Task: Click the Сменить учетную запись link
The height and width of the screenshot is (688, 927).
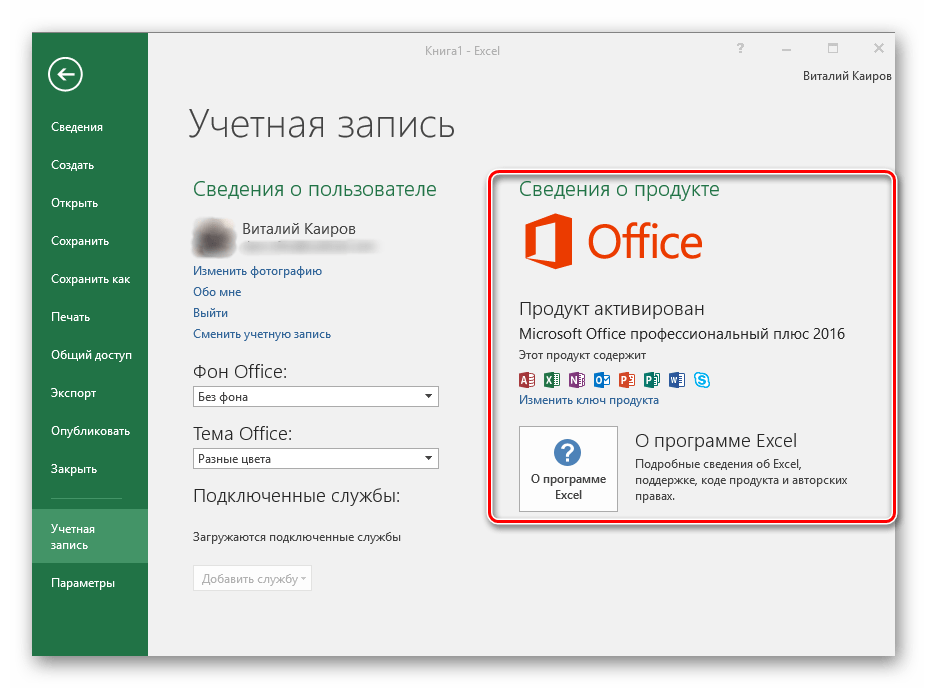Action: coord(261,334)
